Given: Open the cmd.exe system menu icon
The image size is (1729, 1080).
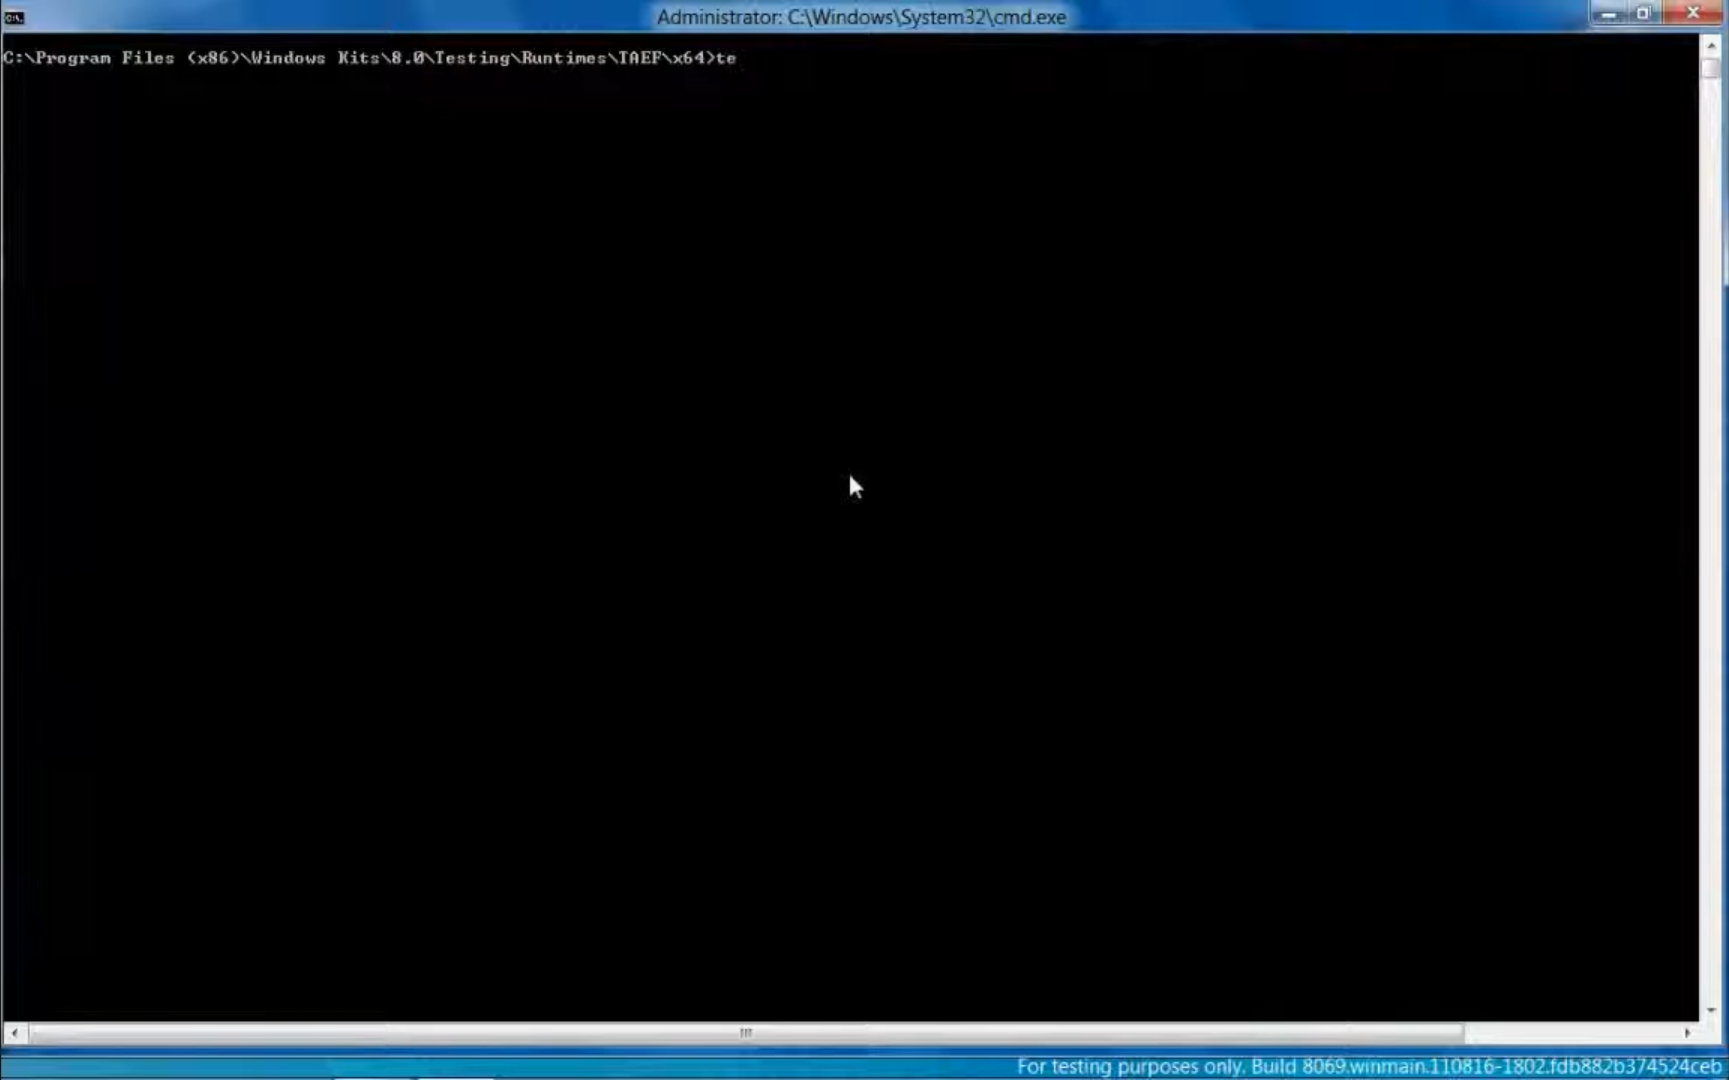Looking at the screenshot, I should 14,17.
